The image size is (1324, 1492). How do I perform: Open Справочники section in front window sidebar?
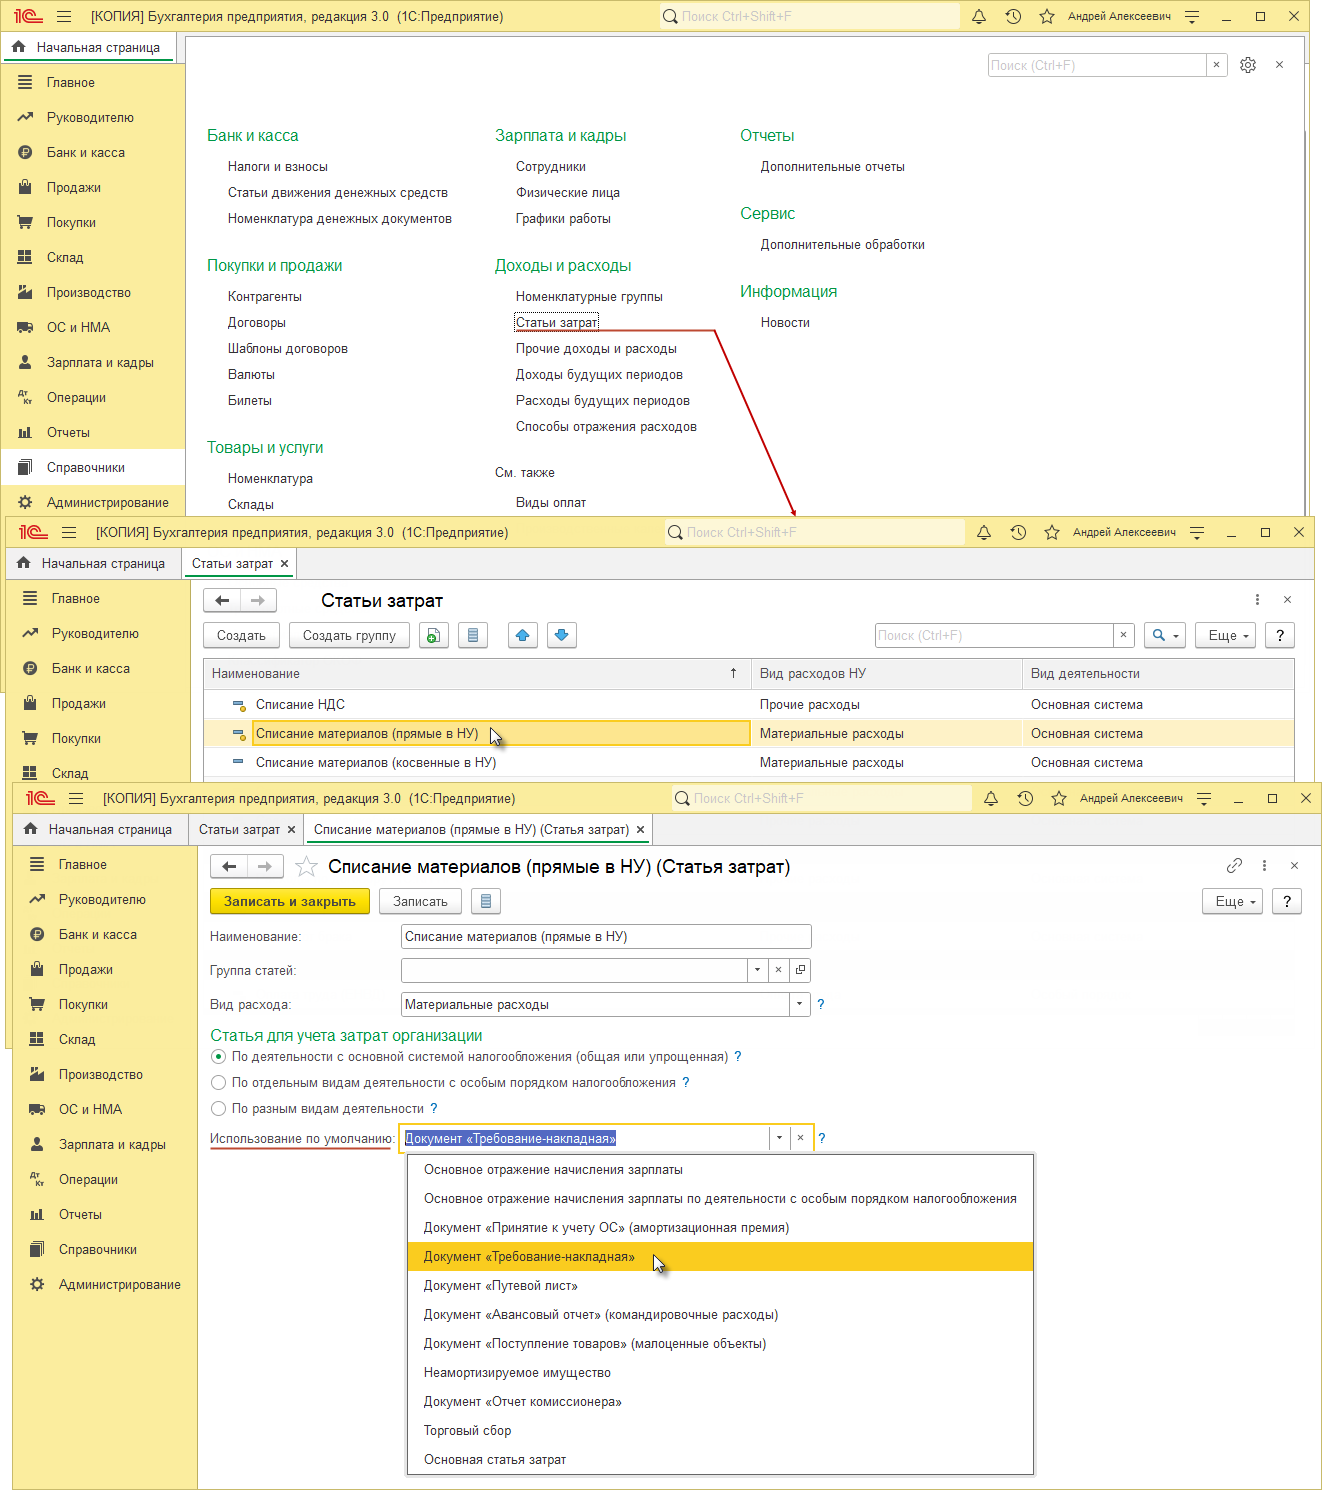[x=98, y=1249]
